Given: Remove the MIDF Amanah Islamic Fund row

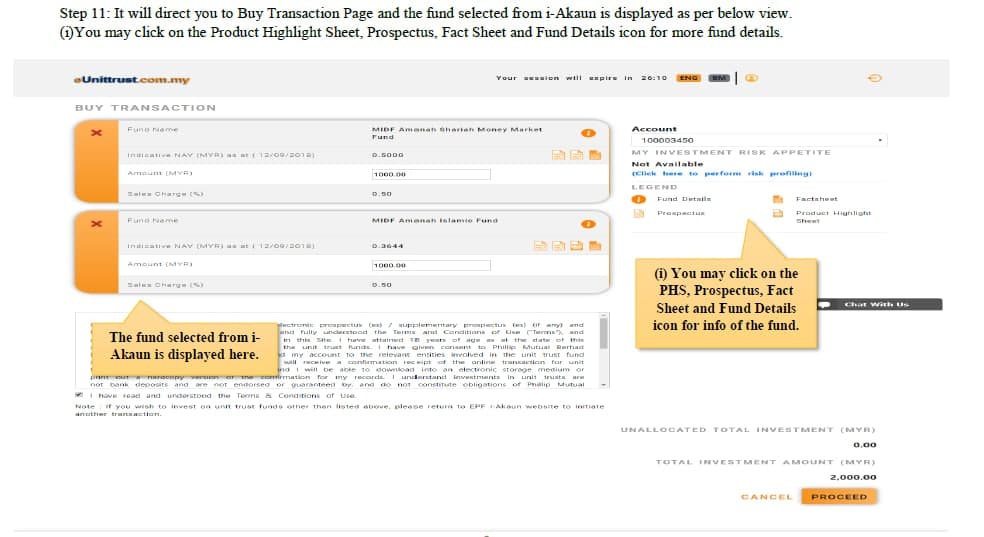Looking at the screenshot, I should click(x=96, y=224).
